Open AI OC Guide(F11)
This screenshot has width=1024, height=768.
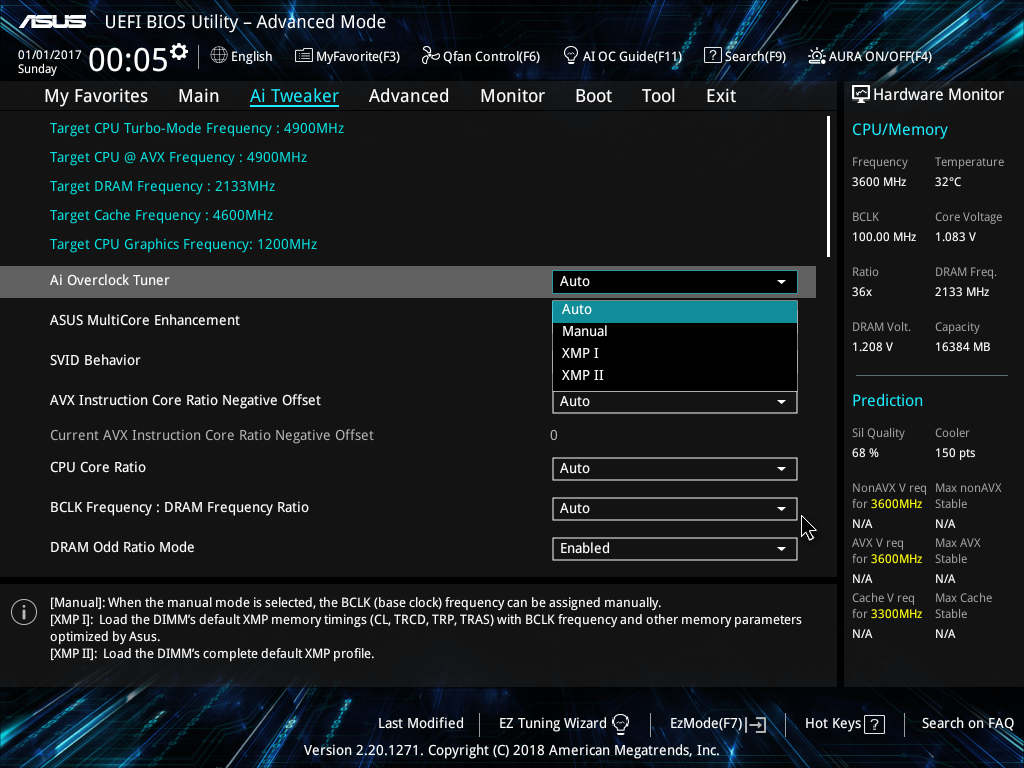click(x=622, y=56)
